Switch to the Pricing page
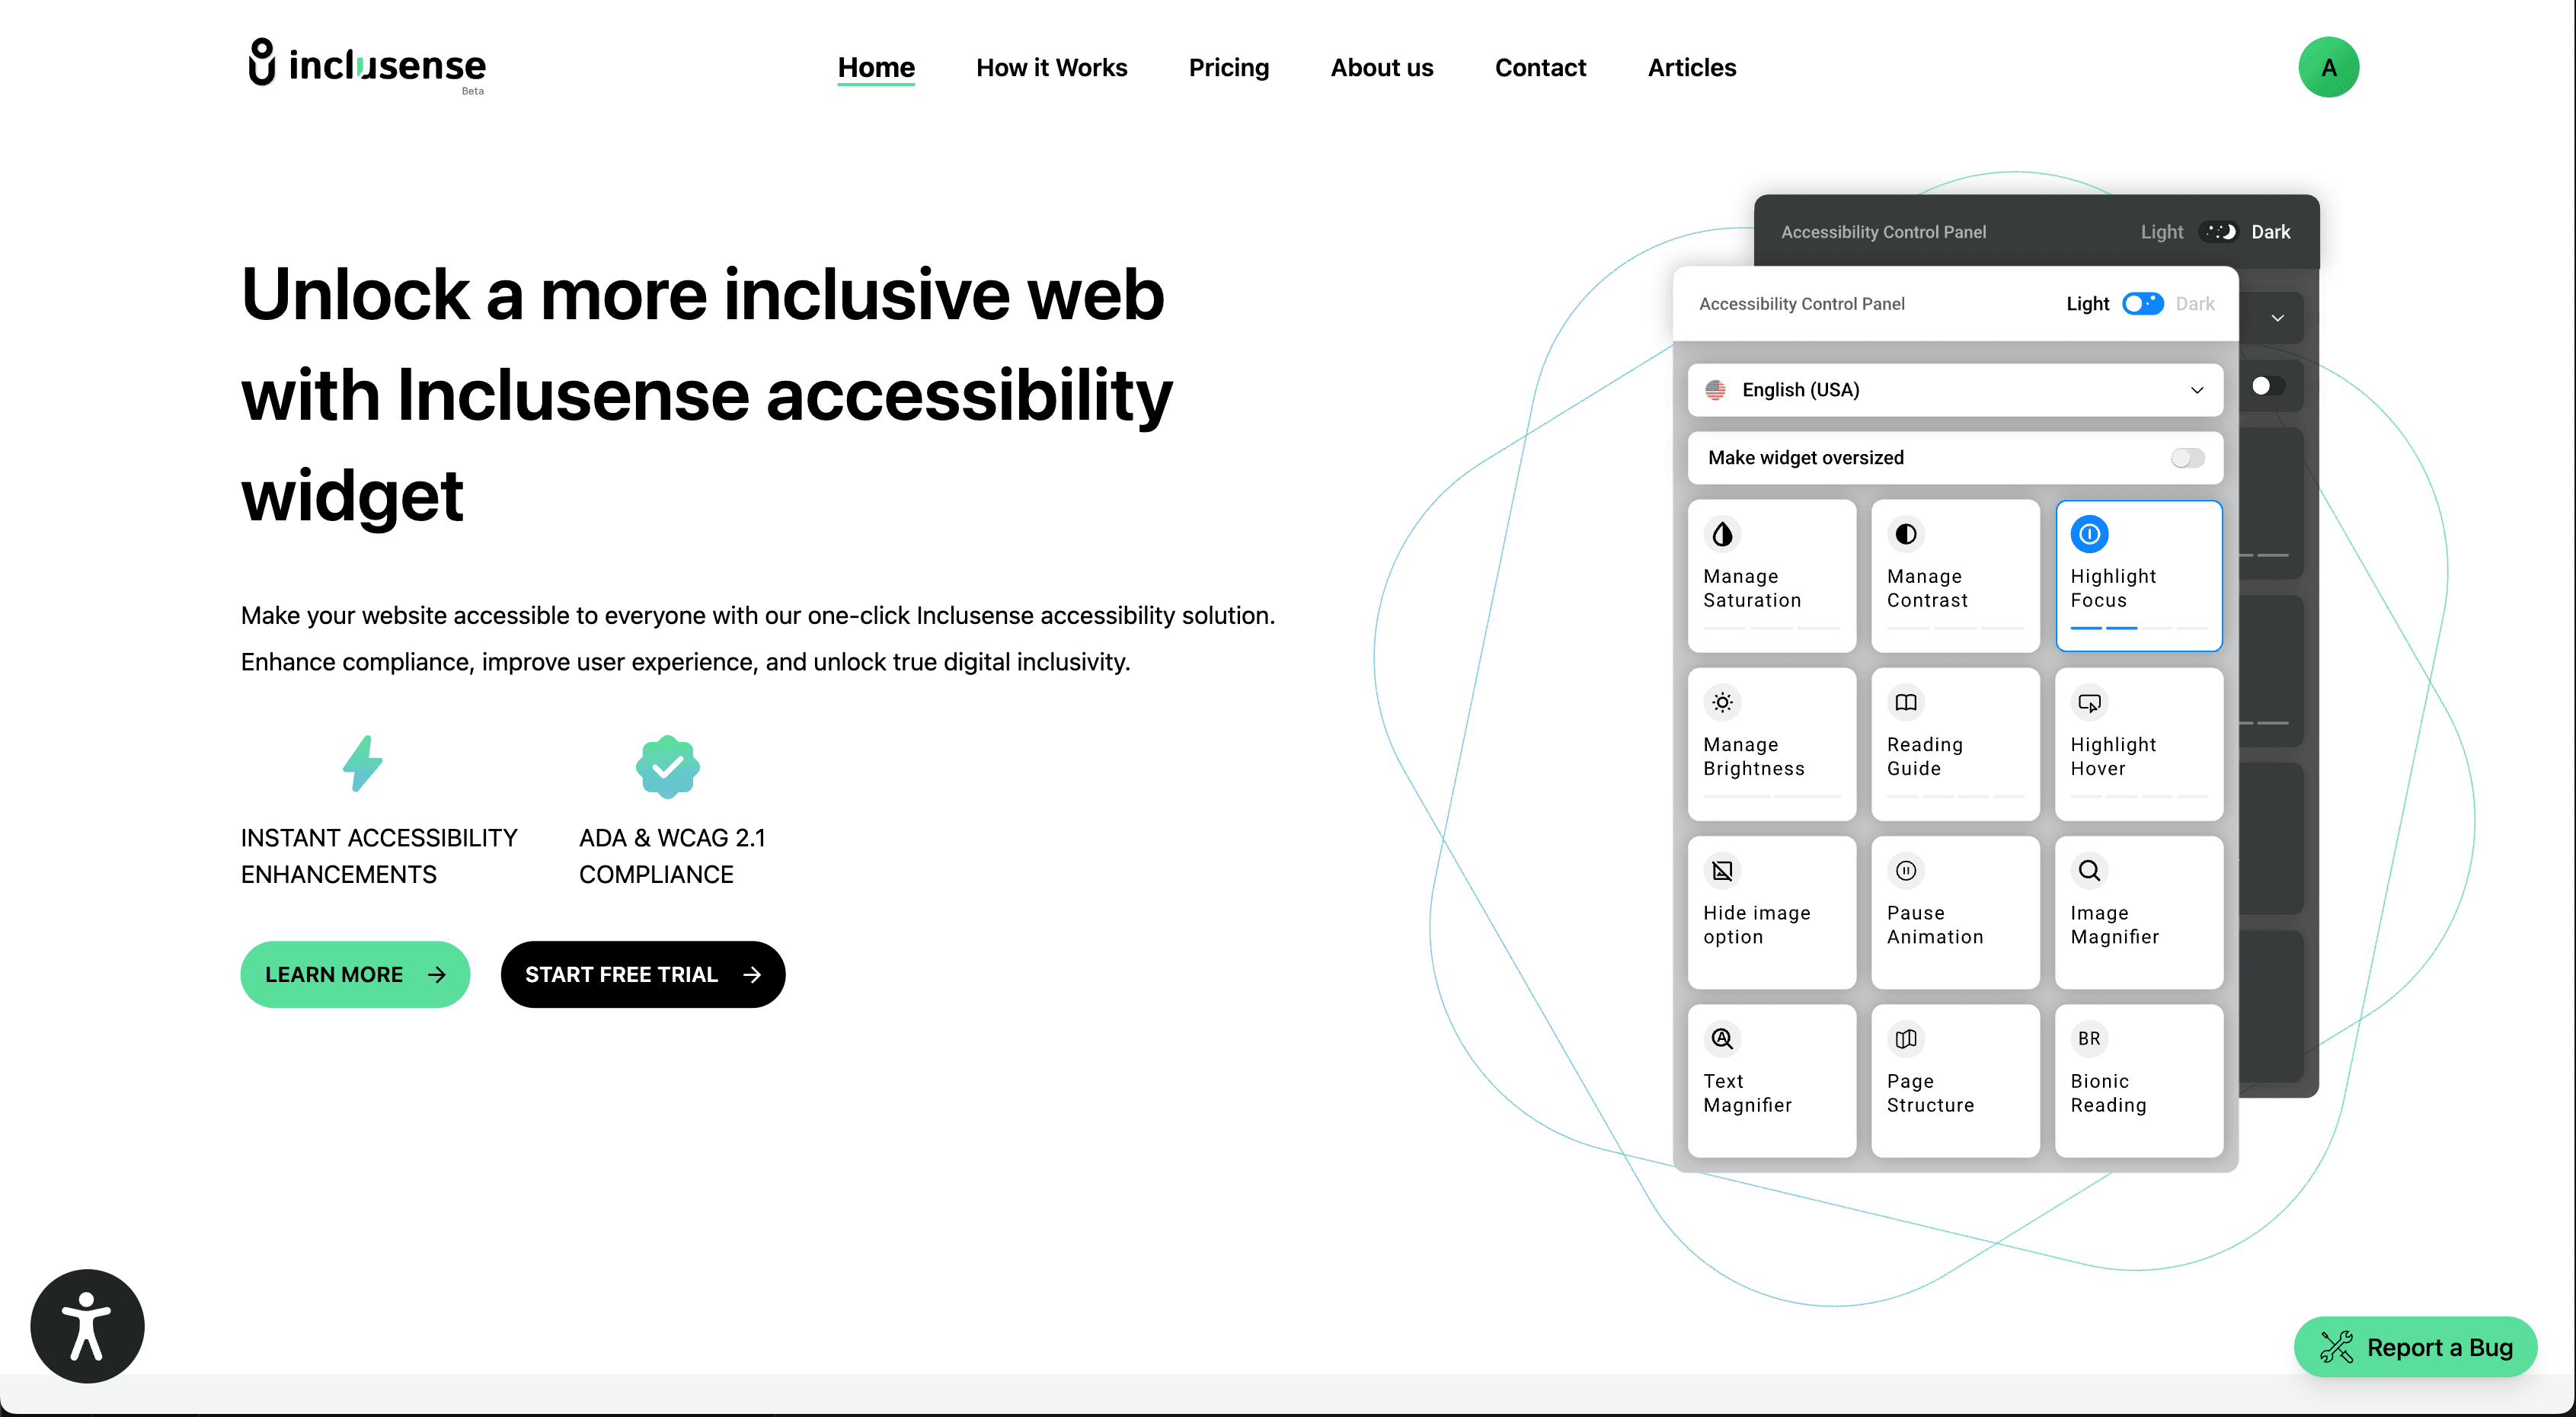This screenshot has width=2576, height=1417. tap(1229, 67)
